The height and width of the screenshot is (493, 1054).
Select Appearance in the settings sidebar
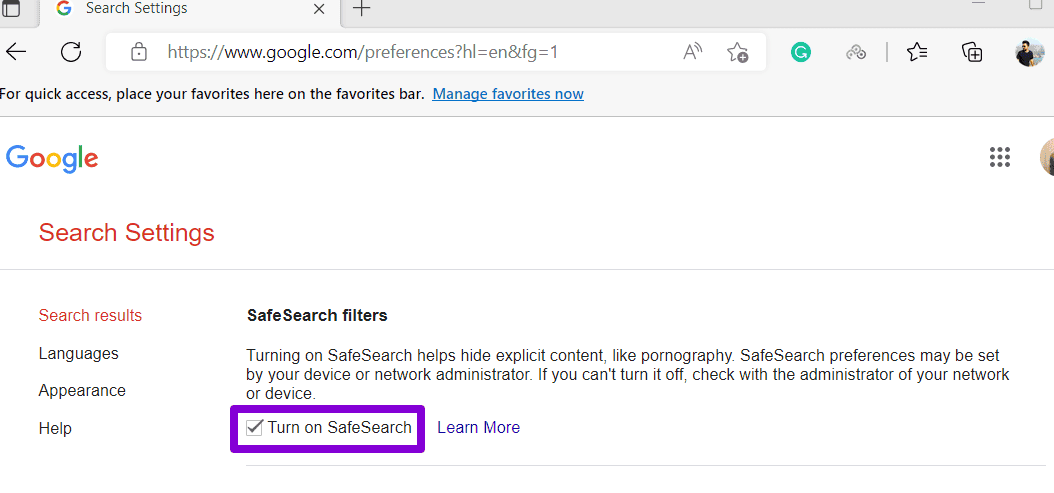(x=82, y=390)
